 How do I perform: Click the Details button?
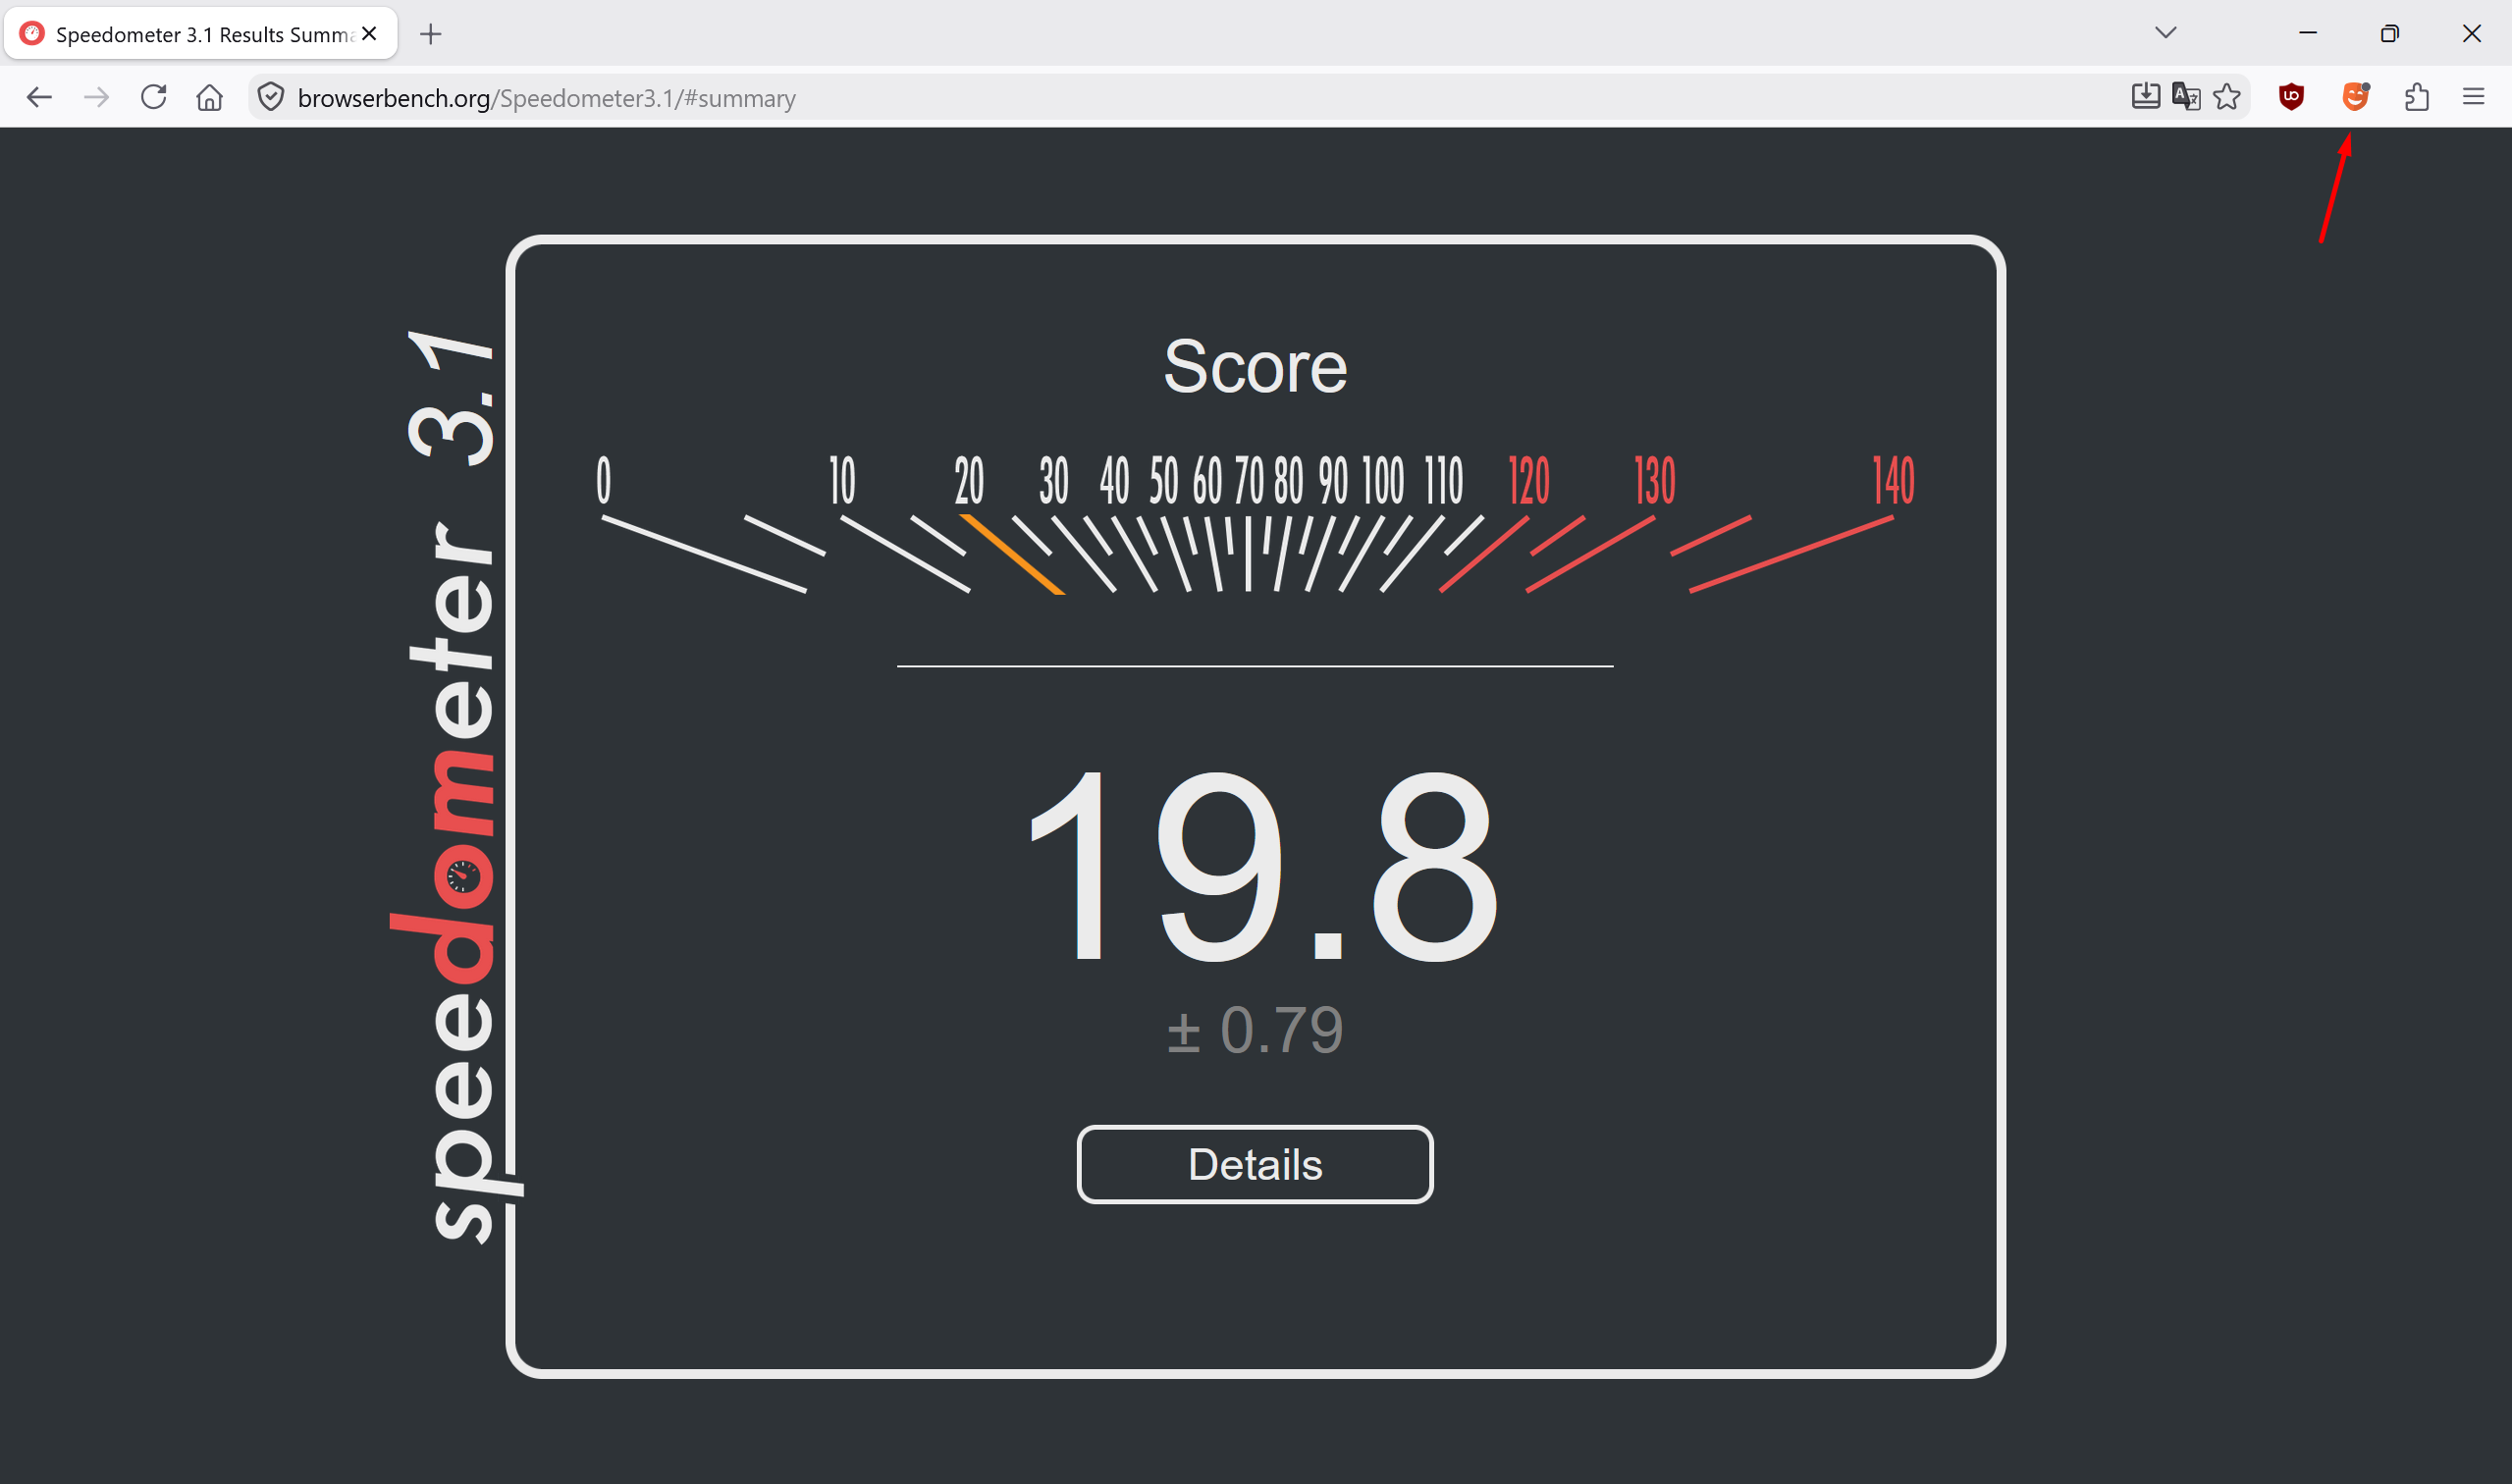(1255, 1164)
